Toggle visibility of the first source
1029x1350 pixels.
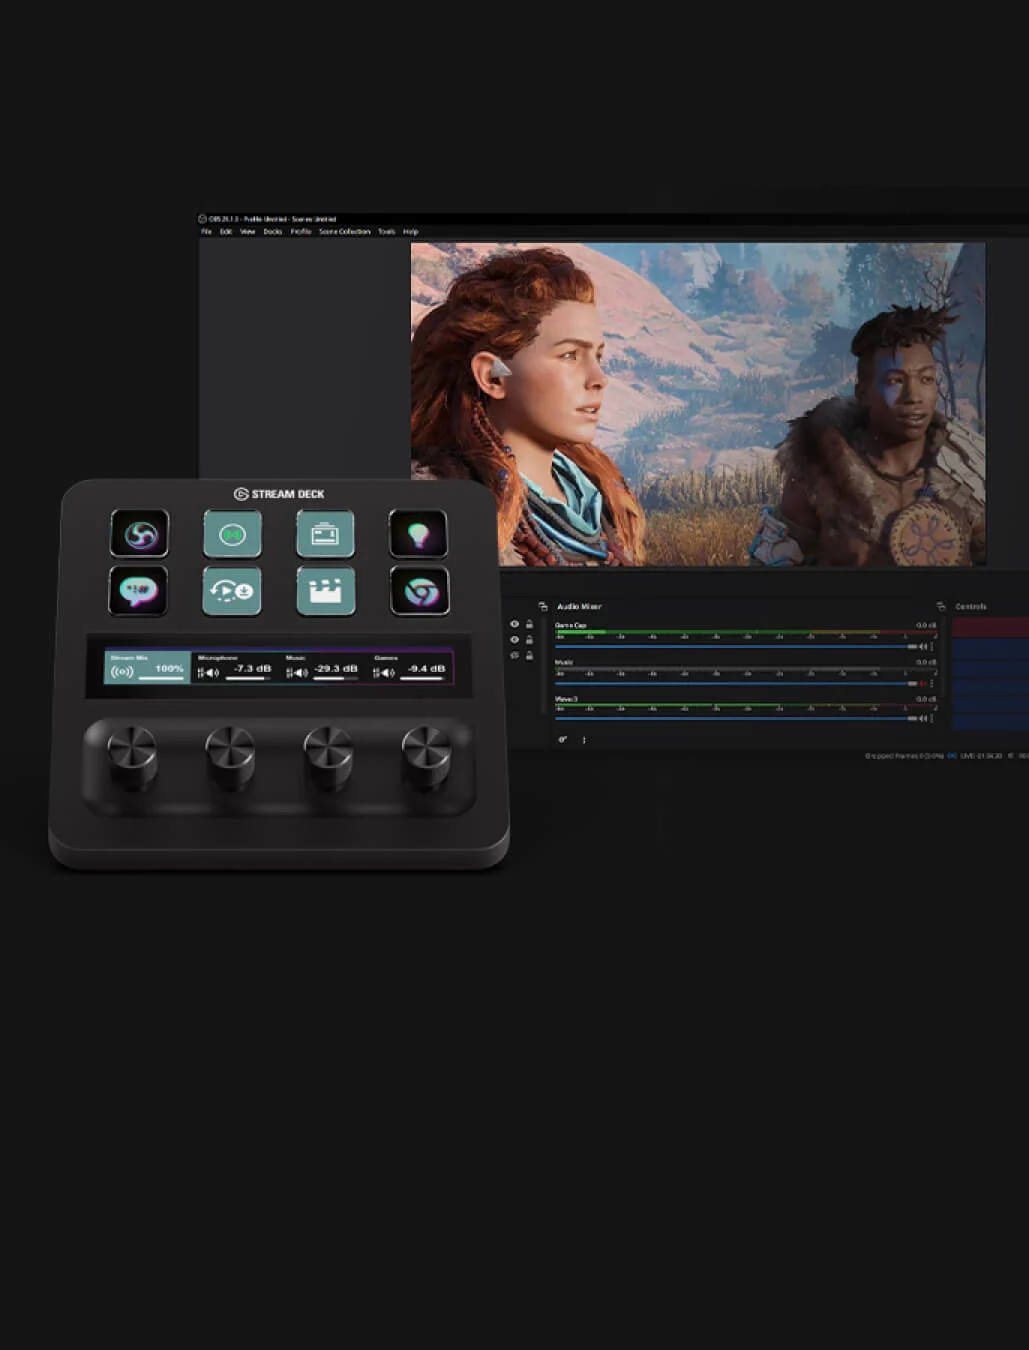[x=515, y=624]
